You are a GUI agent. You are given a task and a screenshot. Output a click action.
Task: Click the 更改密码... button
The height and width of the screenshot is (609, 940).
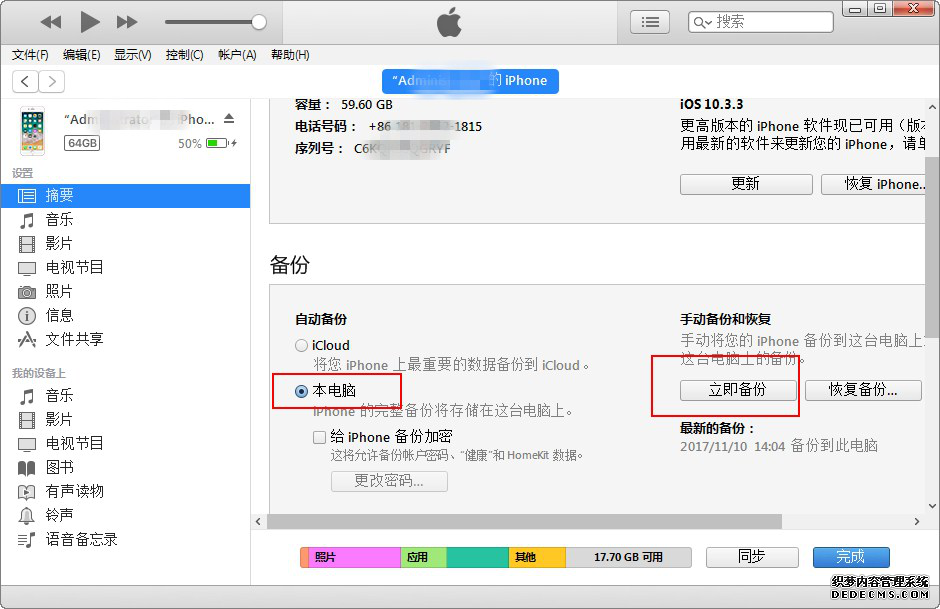point(389,481)
